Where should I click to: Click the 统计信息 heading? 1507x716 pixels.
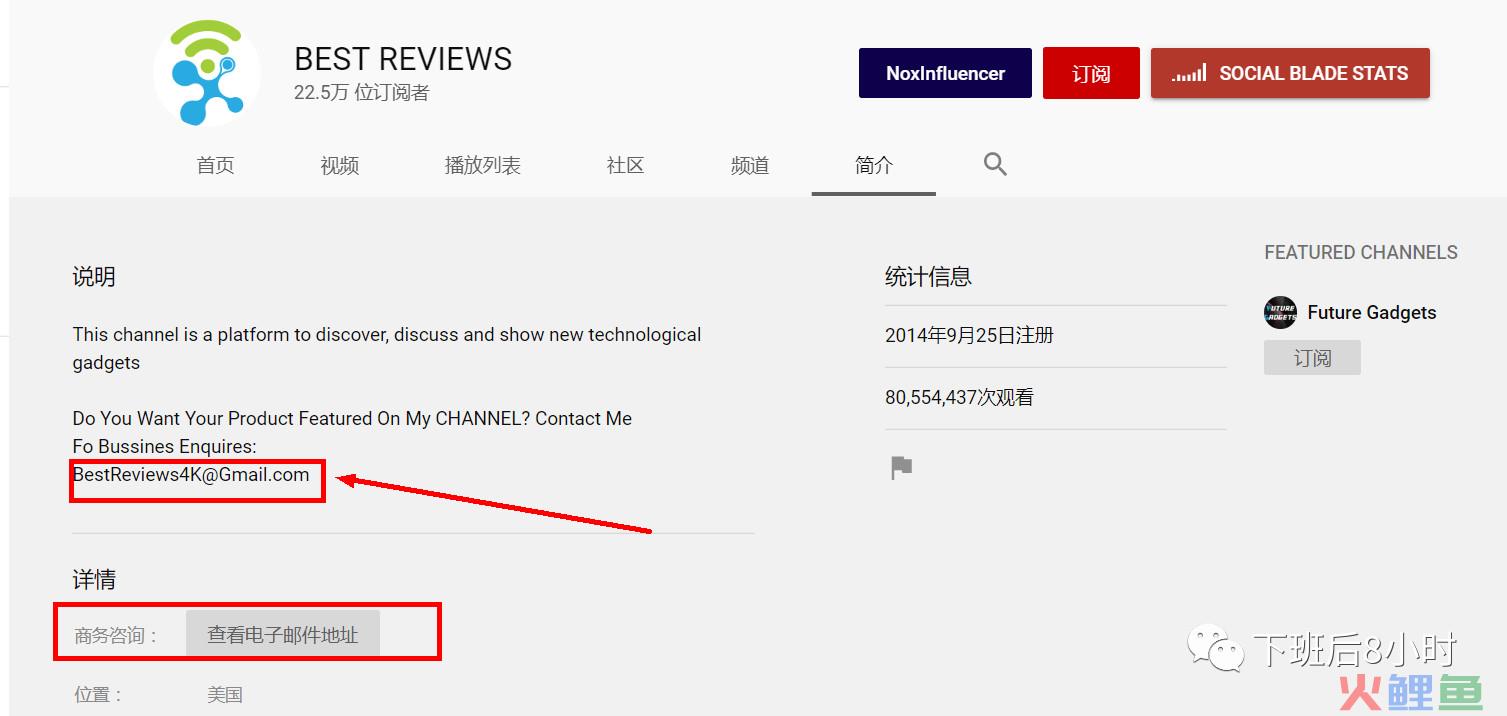click(928, 277)
